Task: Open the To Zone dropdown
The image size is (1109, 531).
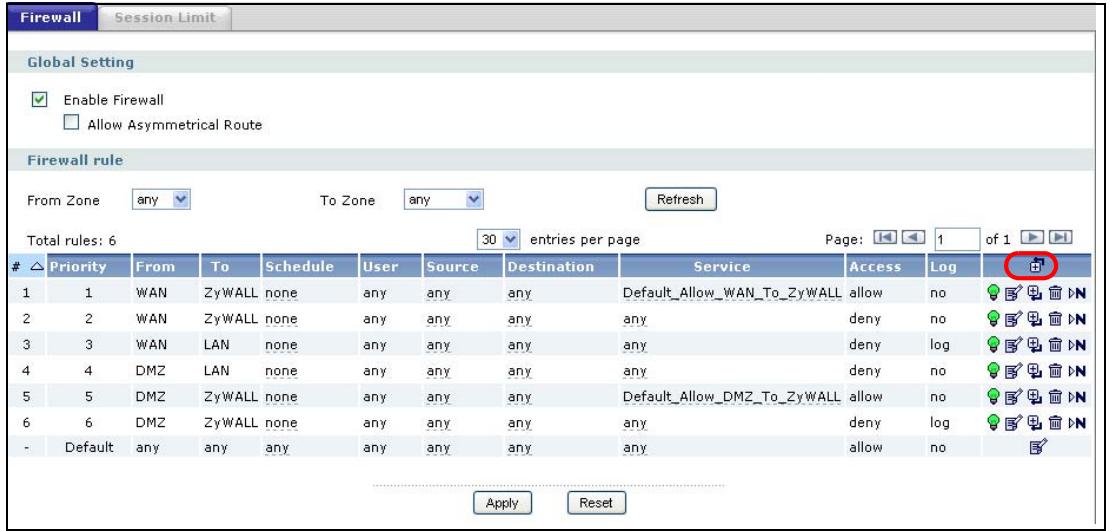Action: coord(443,200)
